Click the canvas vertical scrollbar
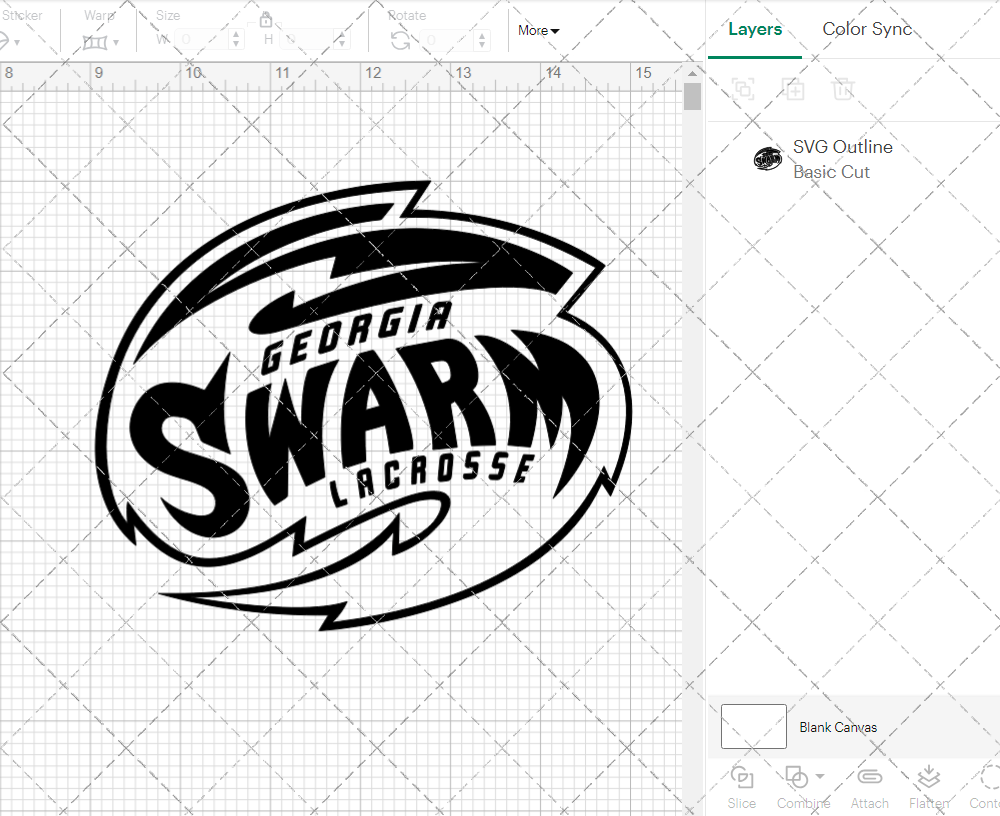 pyautogui.click(x=691, y=95)
